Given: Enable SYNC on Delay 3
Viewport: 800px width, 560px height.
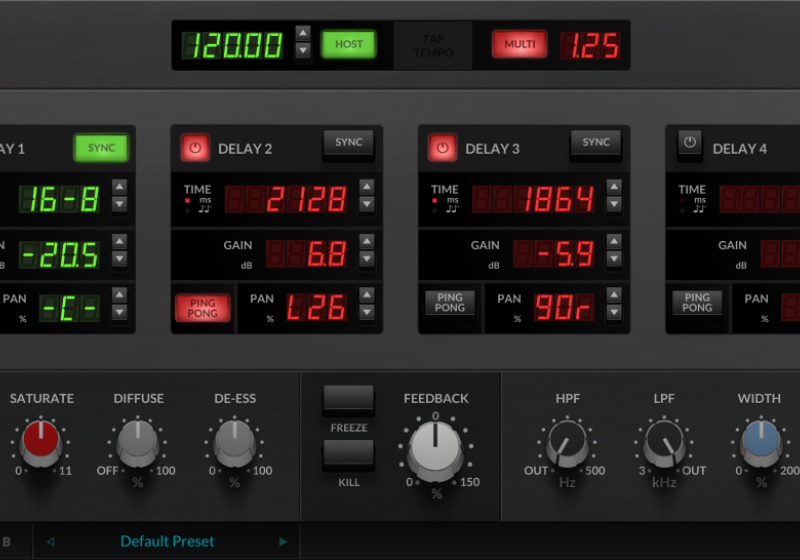Looking at the screenshot, I should click(596, 142).
